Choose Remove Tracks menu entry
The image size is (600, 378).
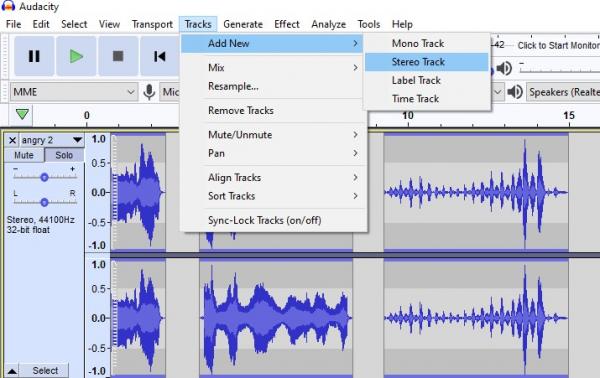tap(272, 111)
